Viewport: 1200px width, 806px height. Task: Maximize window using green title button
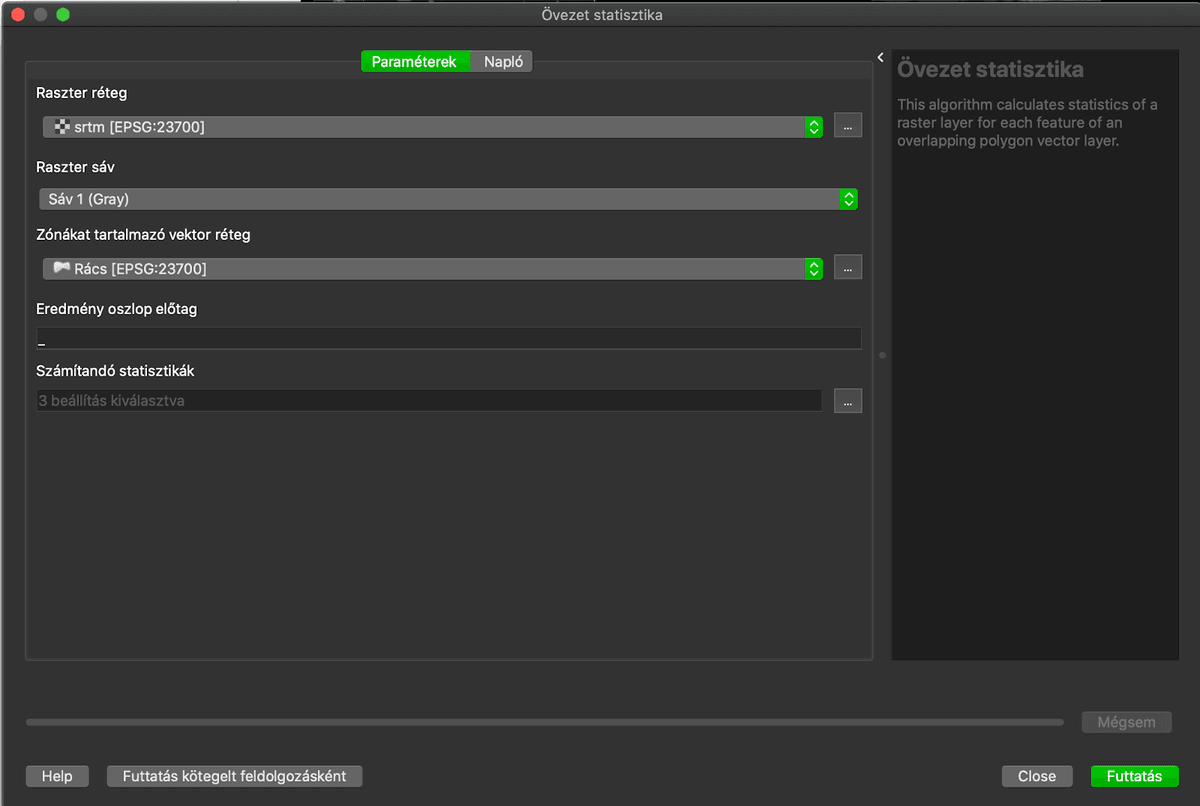coord(63,15)
